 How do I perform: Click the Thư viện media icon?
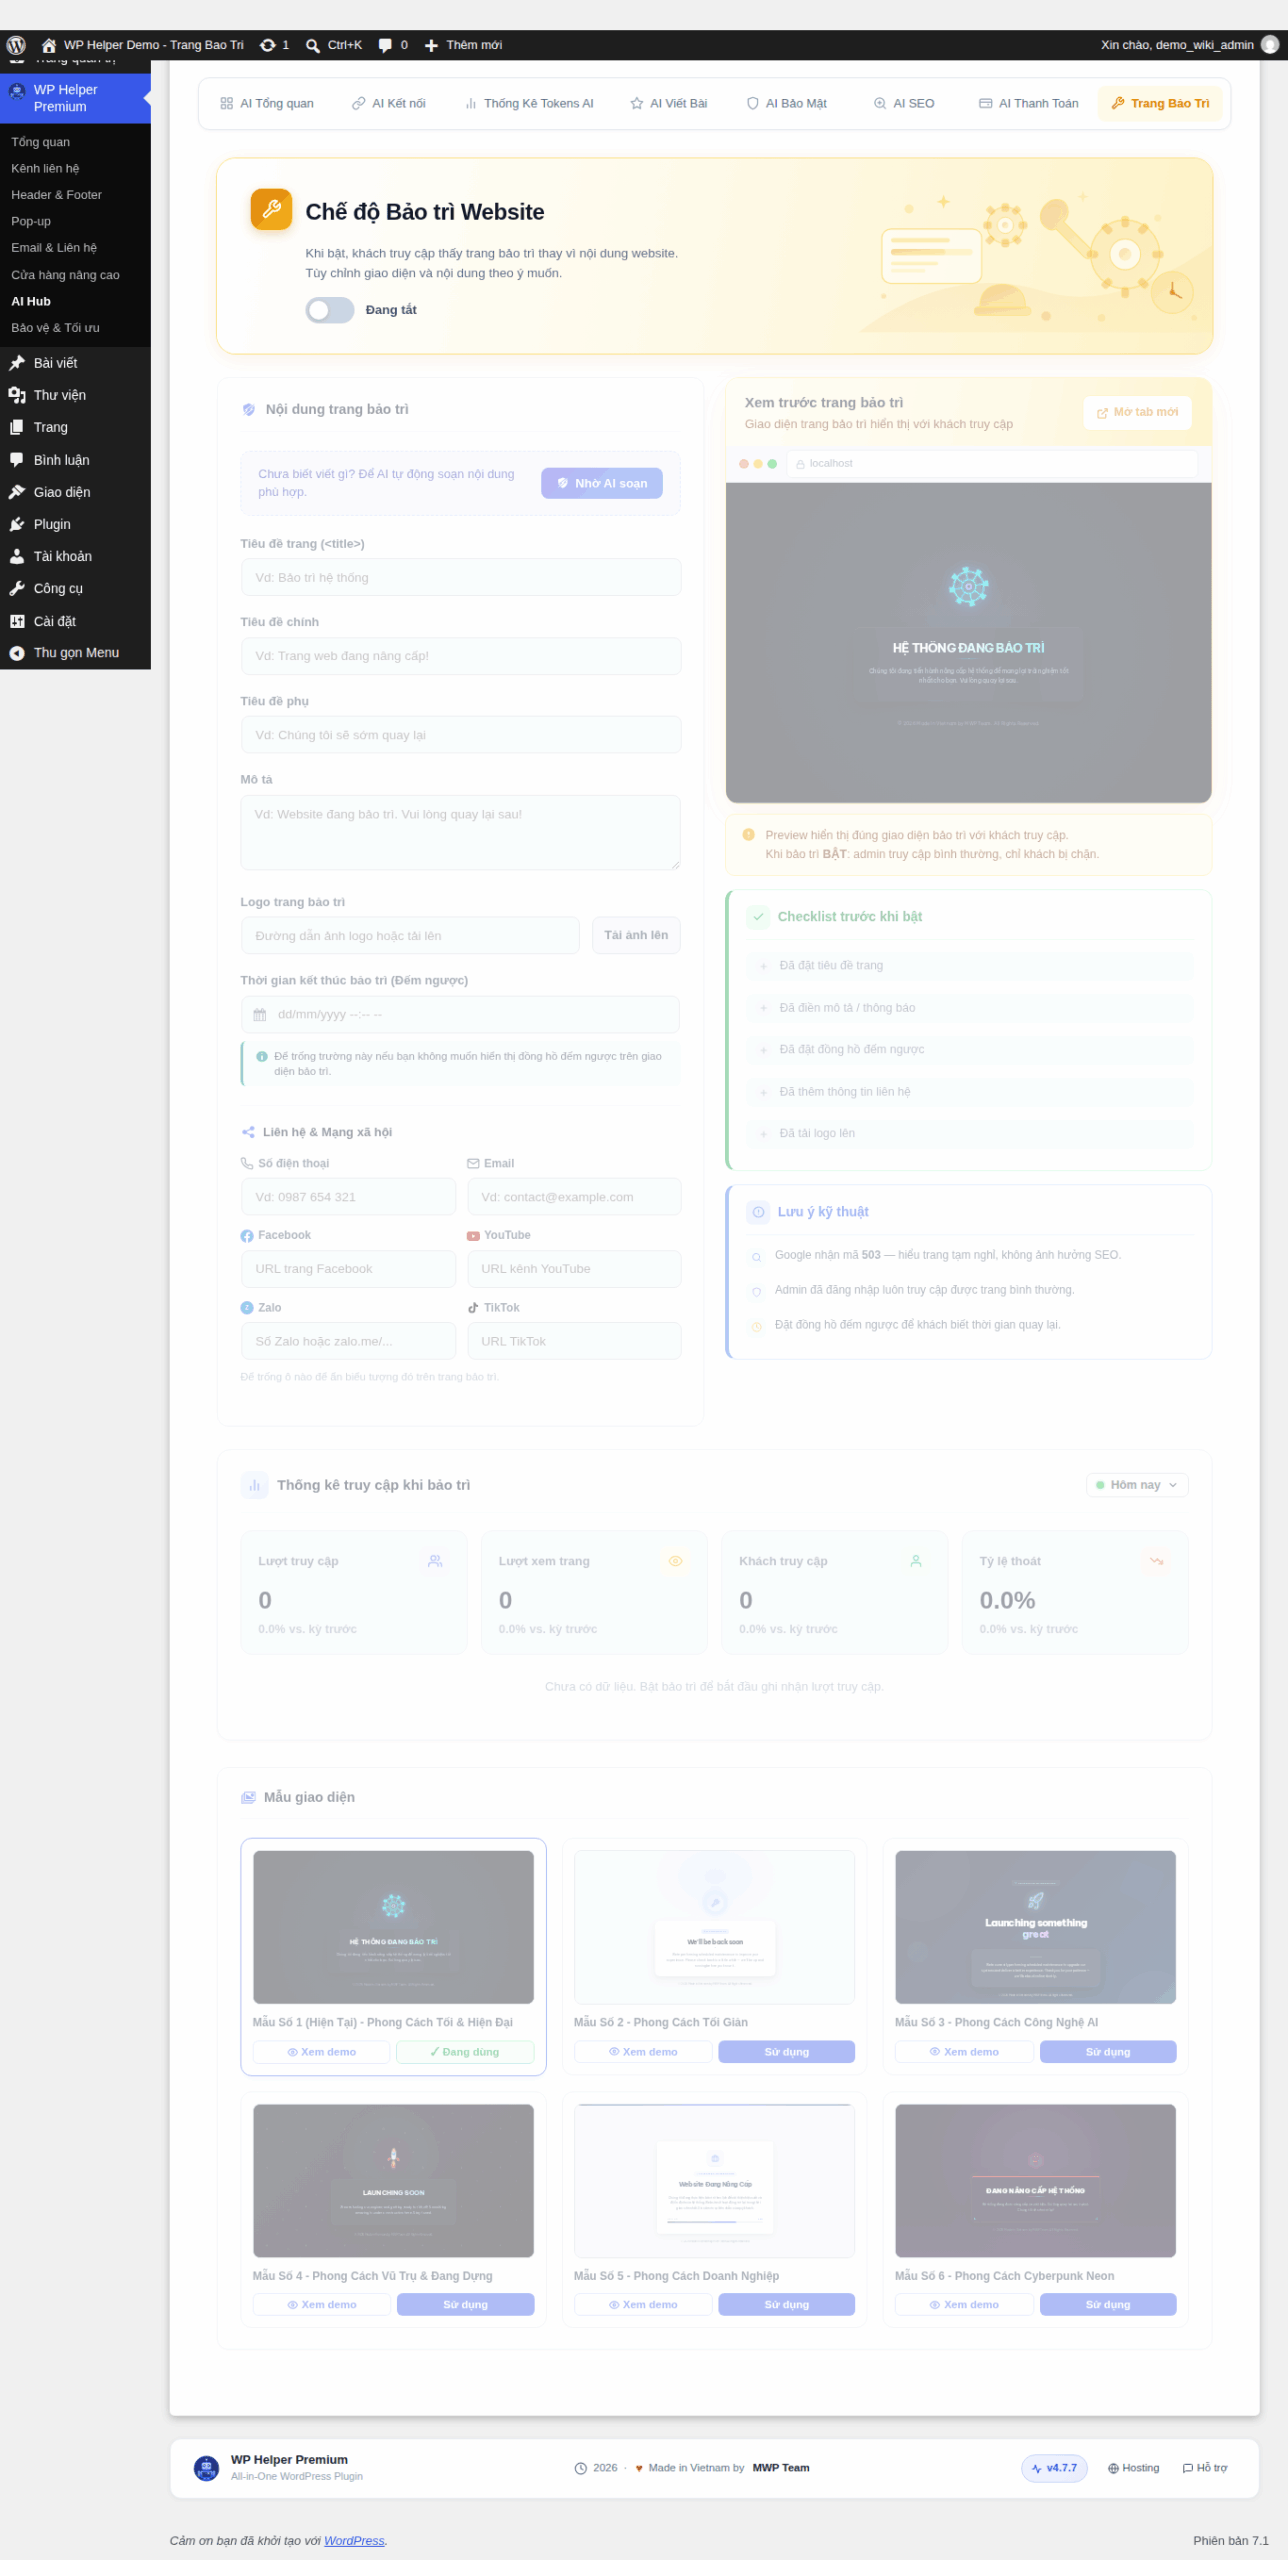coord(17,395)
